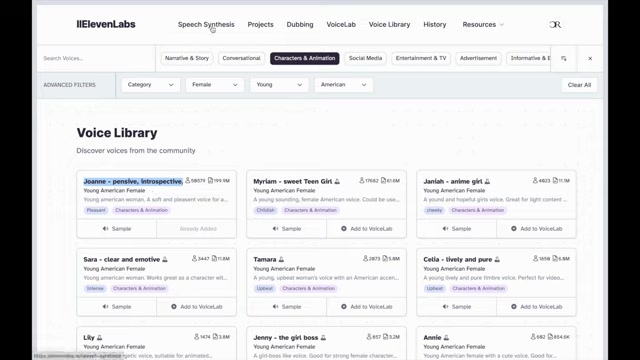Add Sara - clear and emotive to VoiceLab
This screenshot has width=640, height=360.
(x=197, y=307)
